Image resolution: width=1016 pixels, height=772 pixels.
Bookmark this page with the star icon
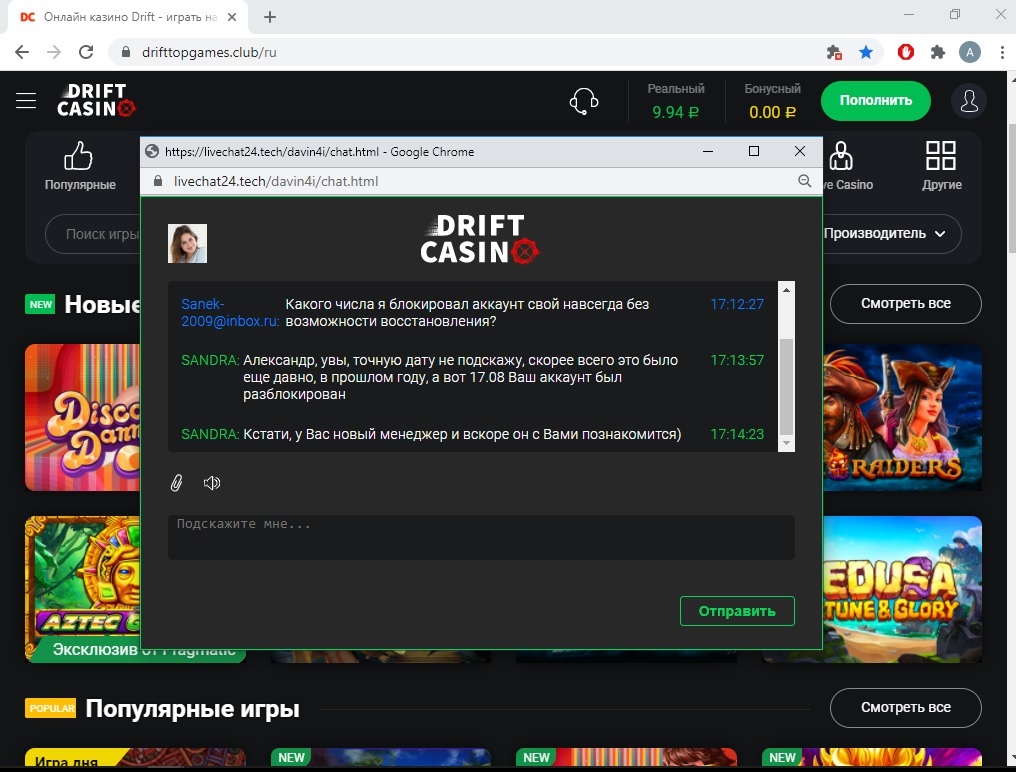(x=866, y=53)
